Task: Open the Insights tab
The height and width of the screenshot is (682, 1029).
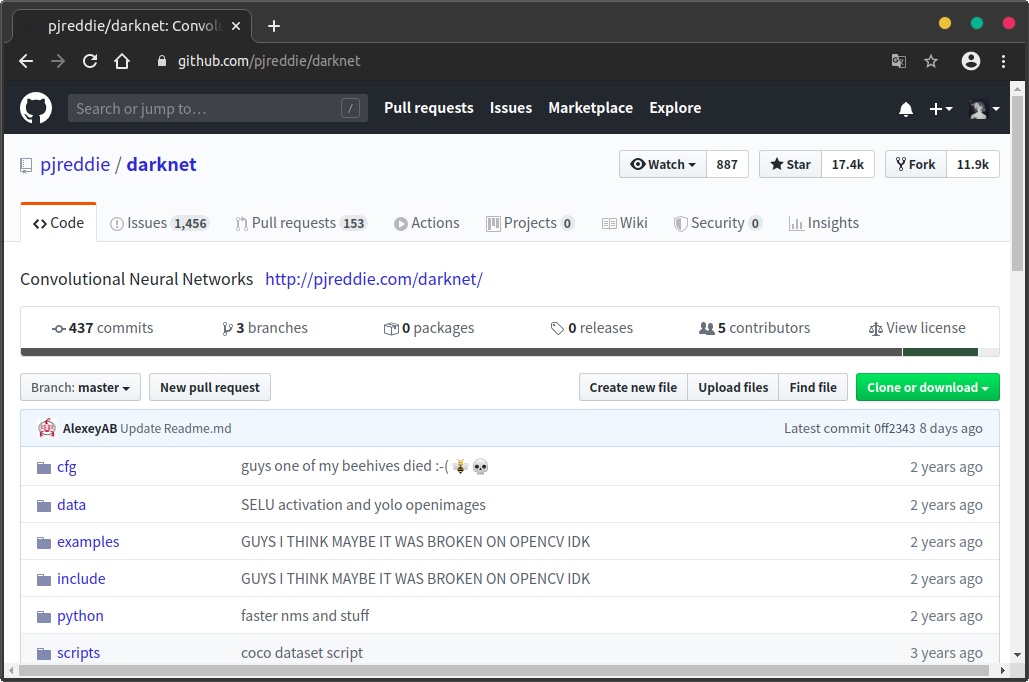Action: pyautogui.click(x=824, y=223)
